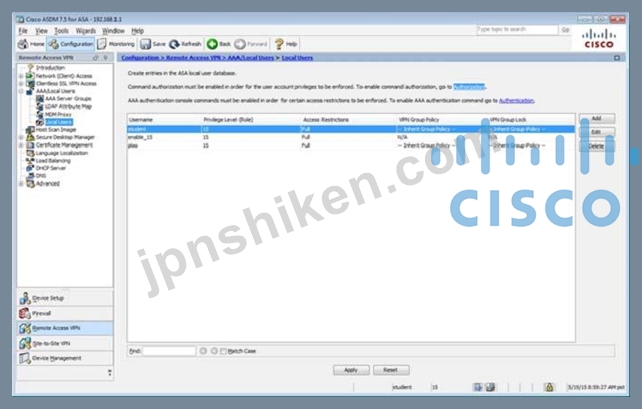Select Advanced tree item
The image size is (642, 409).
[x=47, y=183]
